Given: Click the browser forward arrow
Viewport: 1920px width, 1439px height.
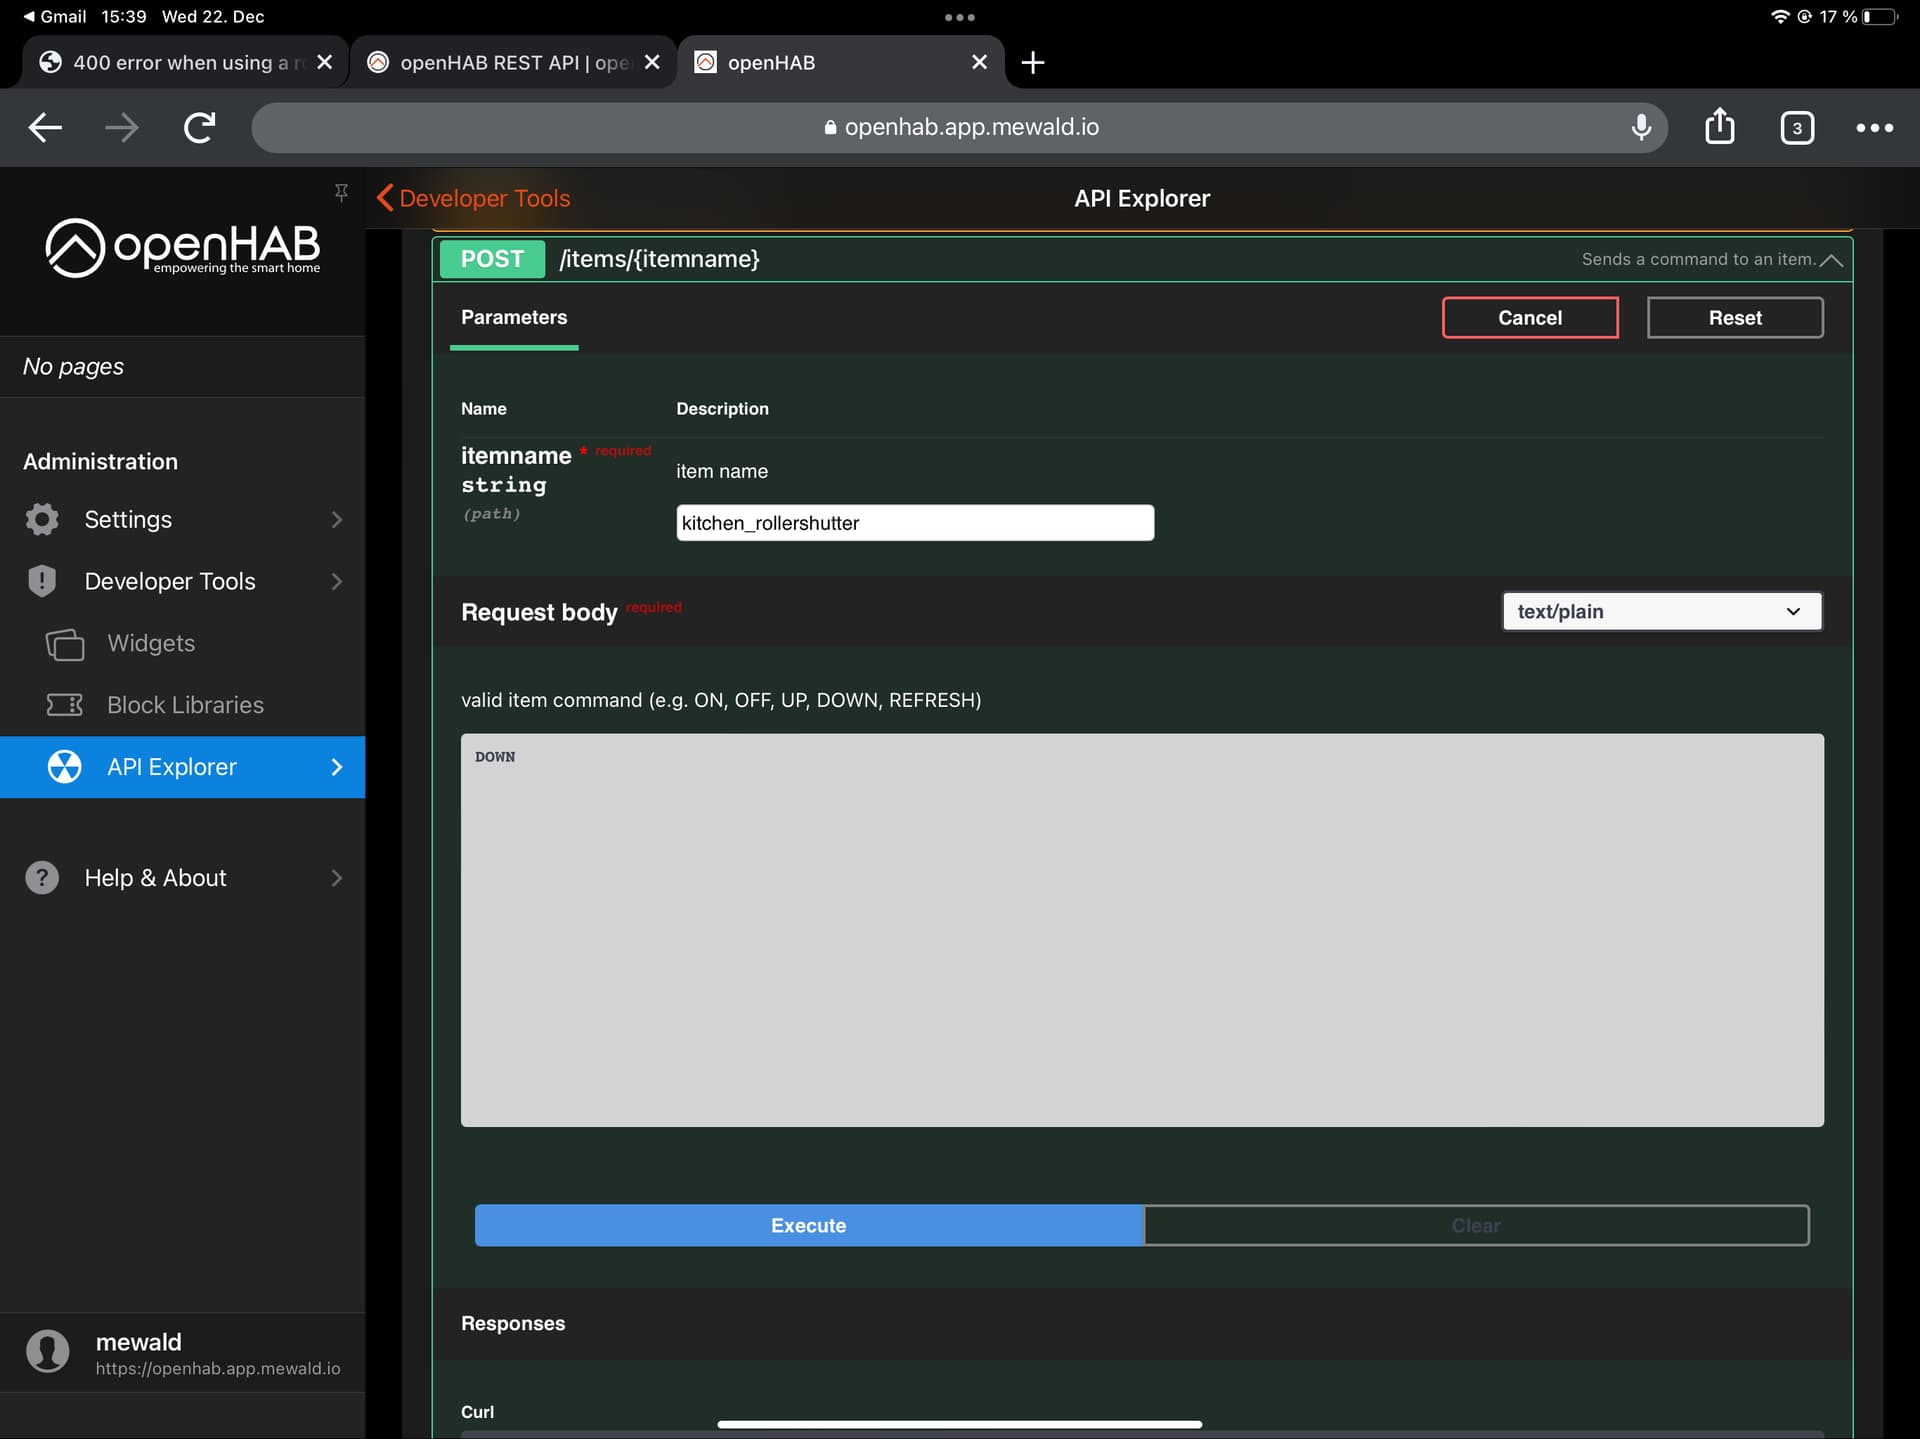Looking at the screenshot, I should point(122,127).
